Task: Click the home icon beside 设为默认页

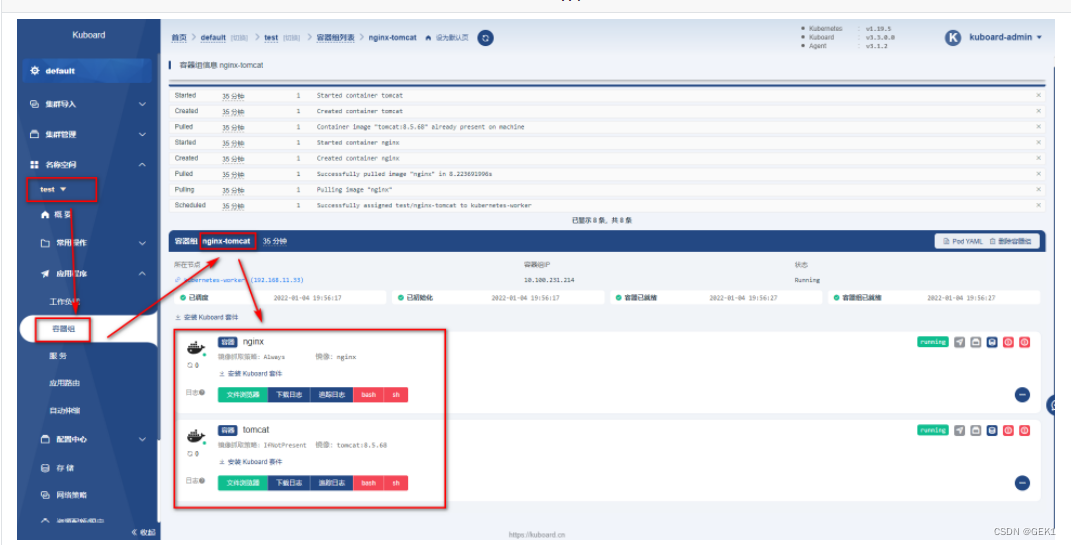Action: tap(428, 38)
